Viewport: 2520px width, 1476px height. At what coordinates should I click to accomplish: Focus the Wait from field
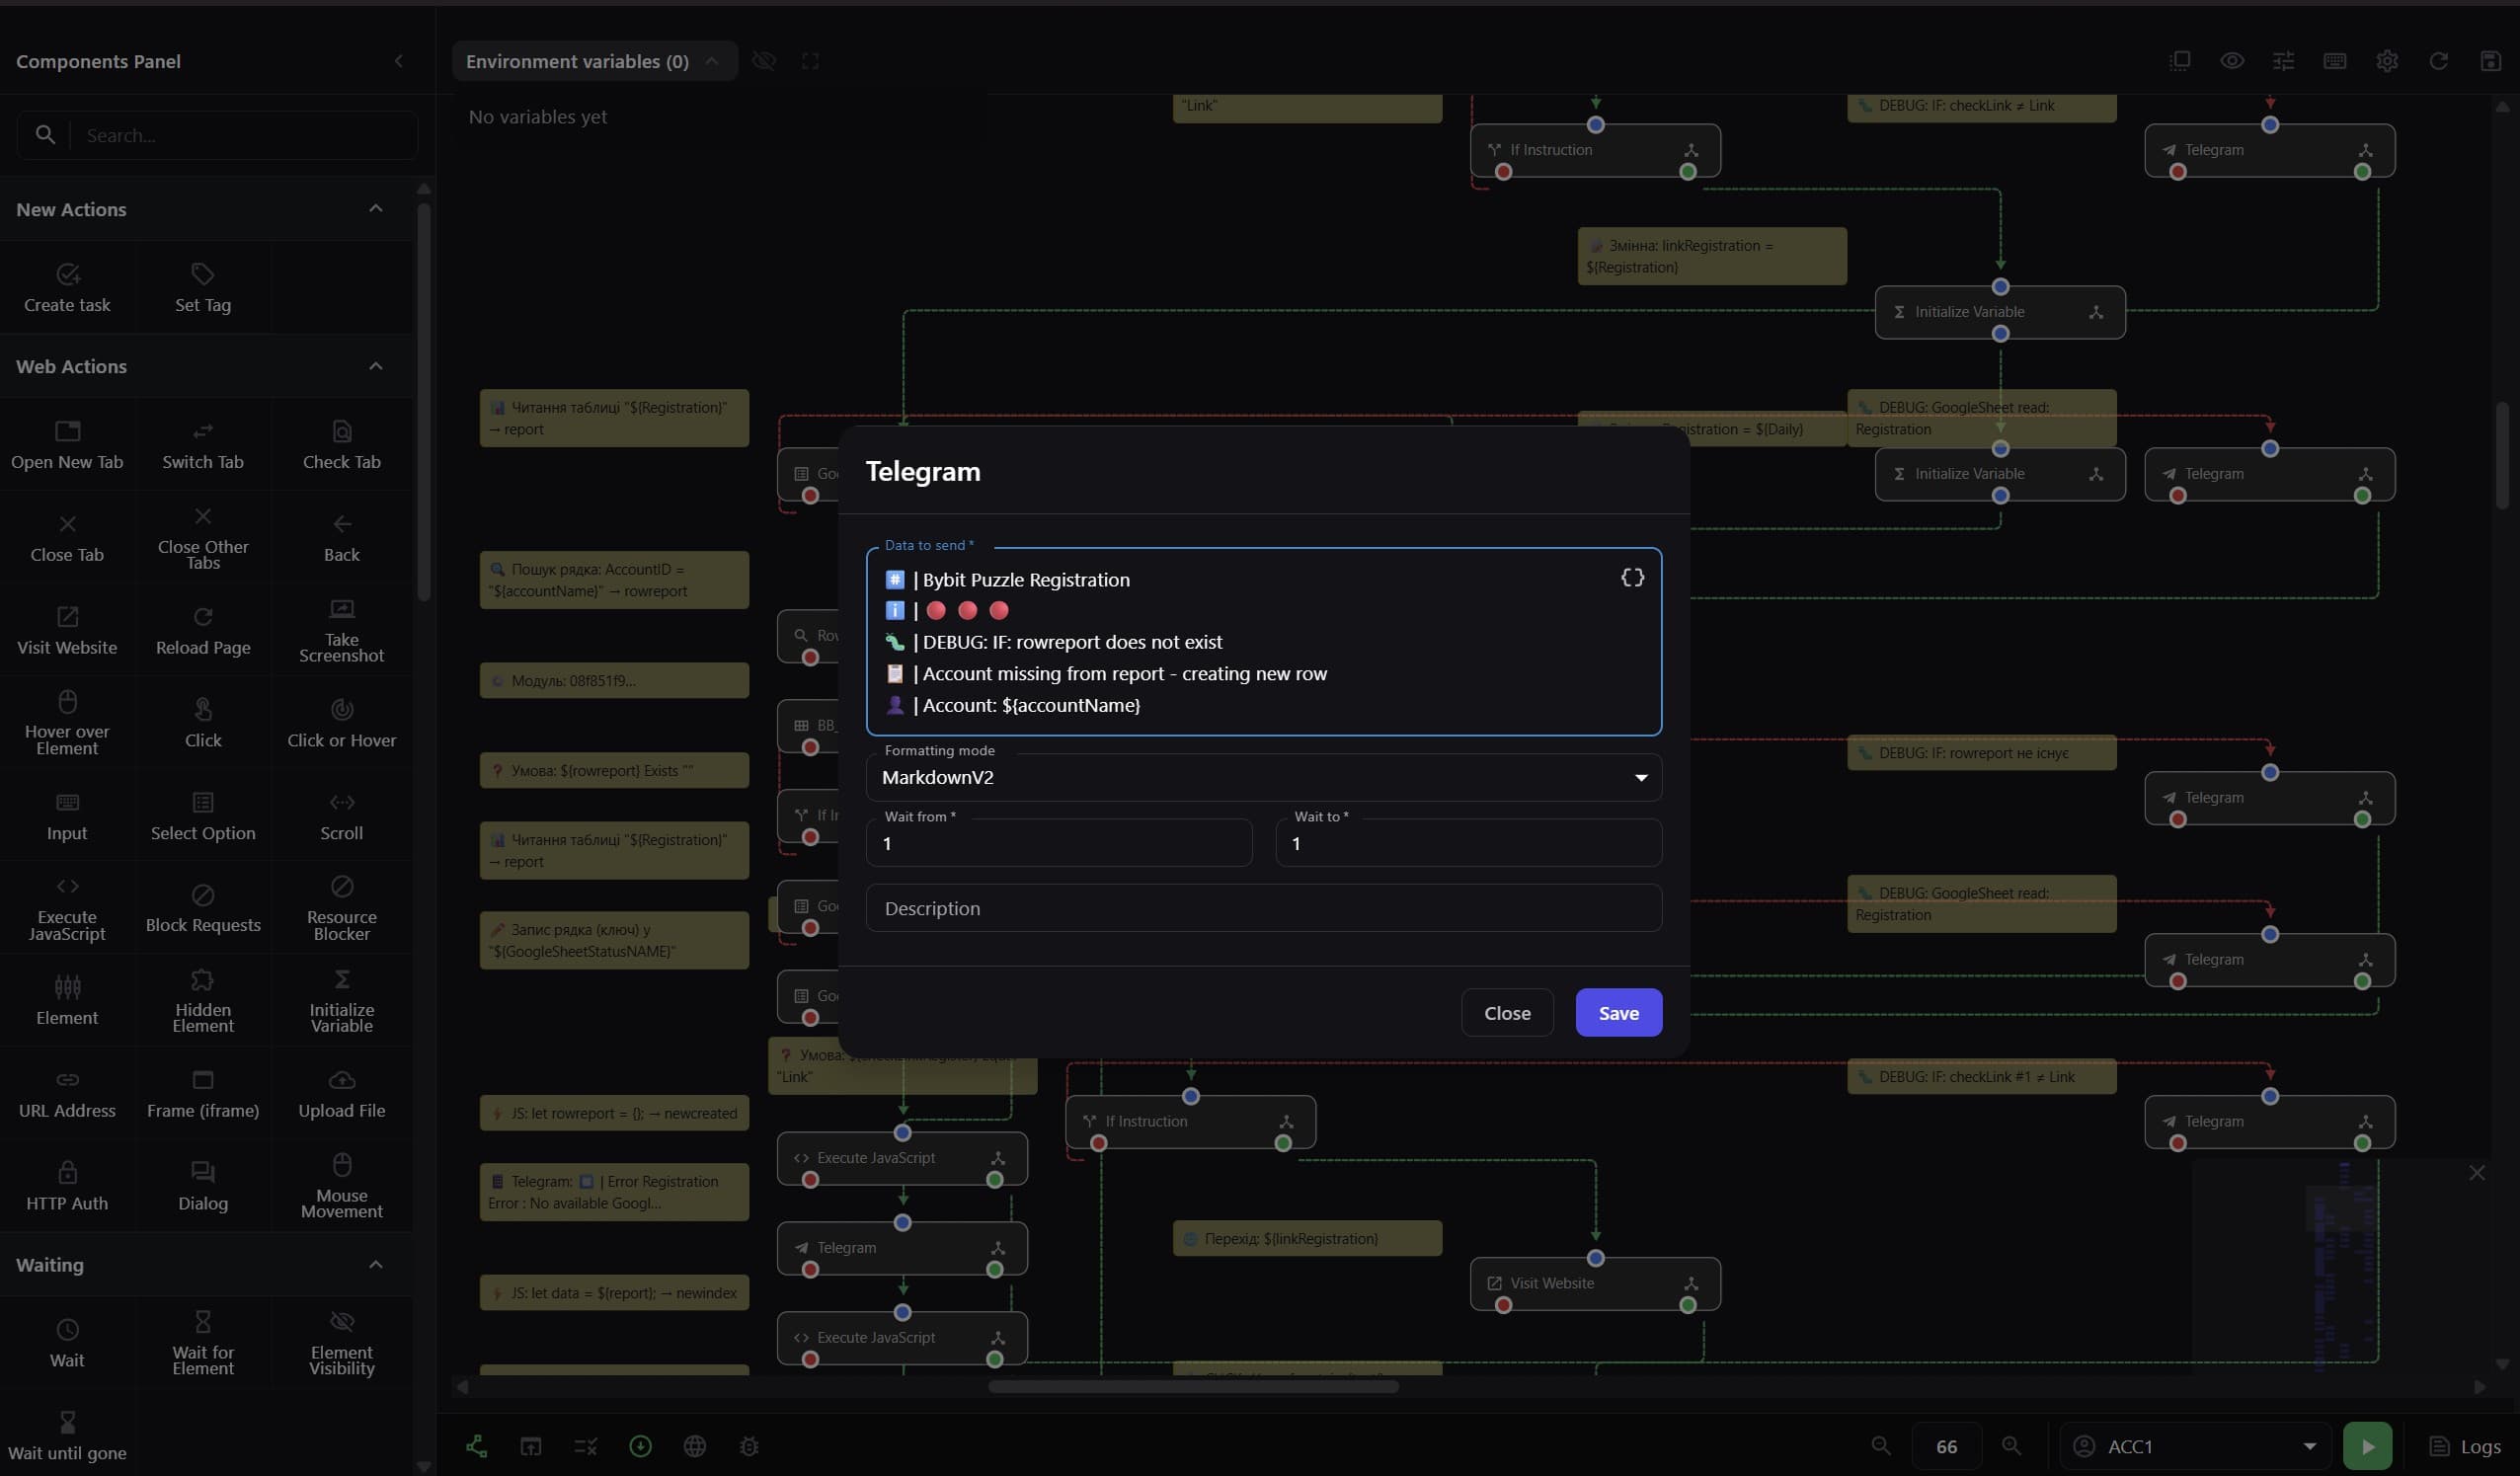tap(1059, 843)
